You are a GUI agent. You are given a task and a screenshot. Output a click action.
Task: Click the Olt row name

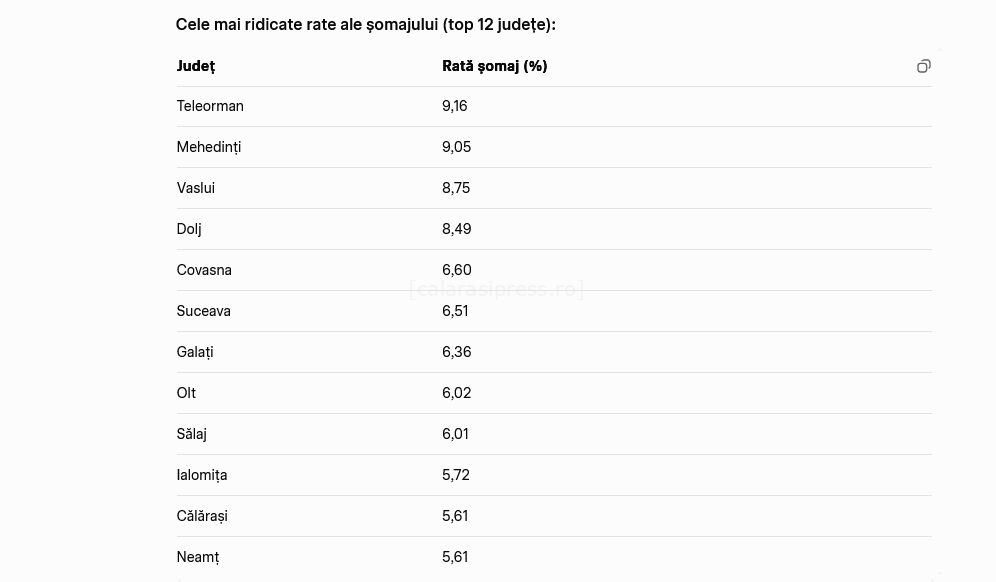click(x=186, y=393)
